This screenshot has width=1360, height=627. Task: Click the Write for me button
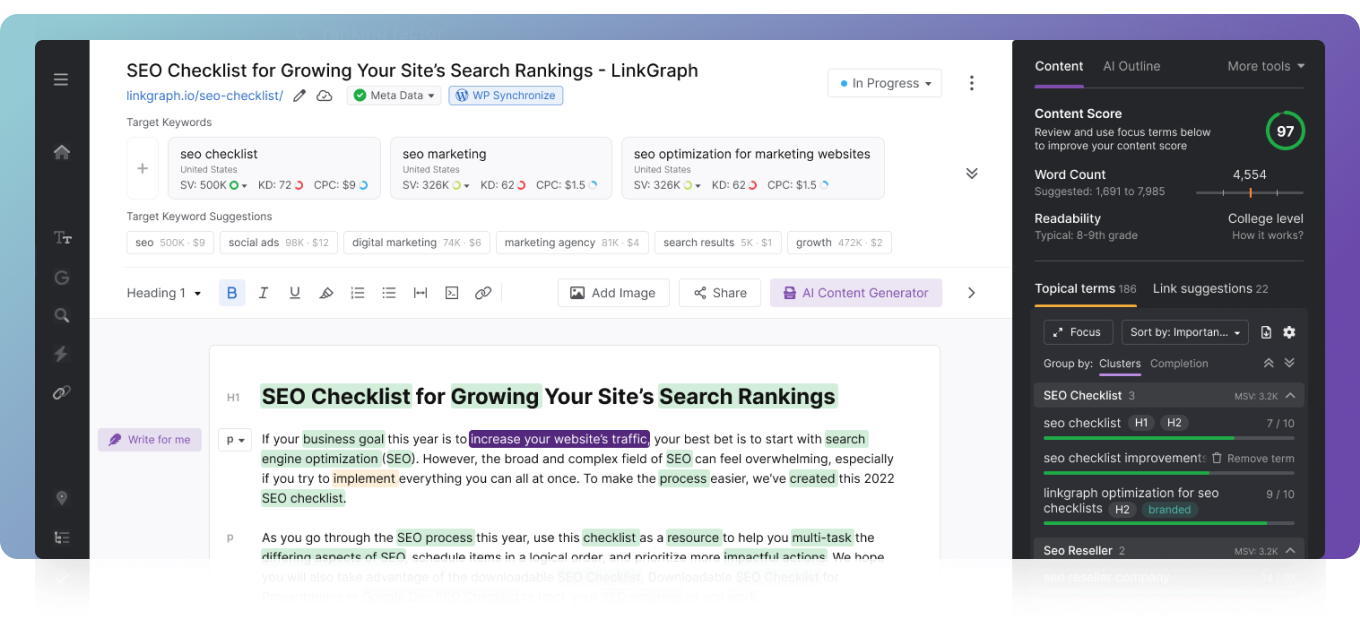click(150, 440)
